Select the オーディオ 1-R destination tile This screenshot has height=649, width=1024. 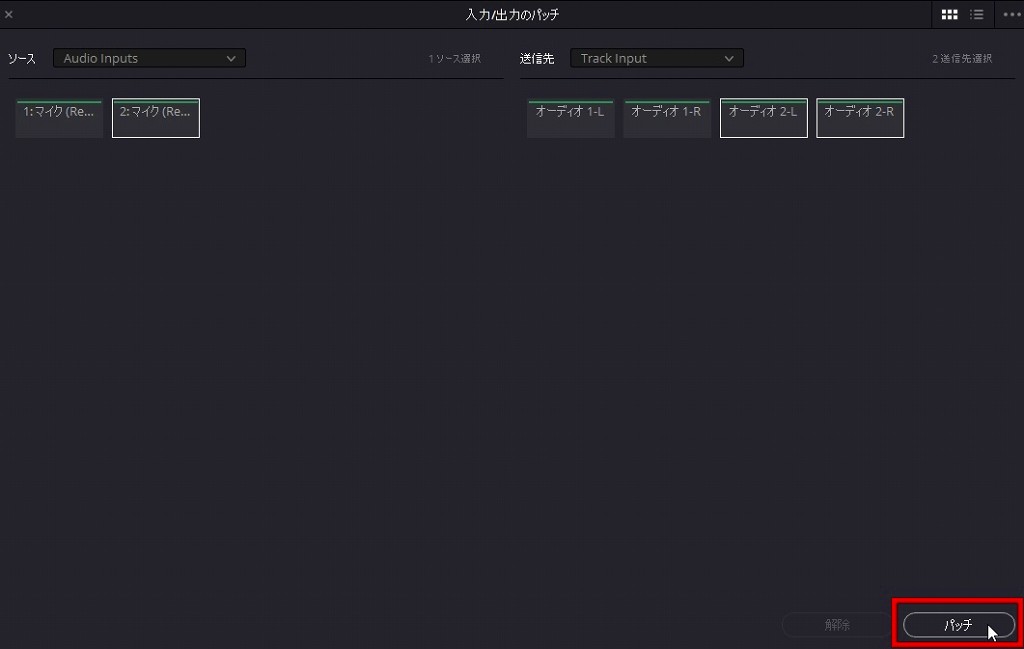[666, 118]
